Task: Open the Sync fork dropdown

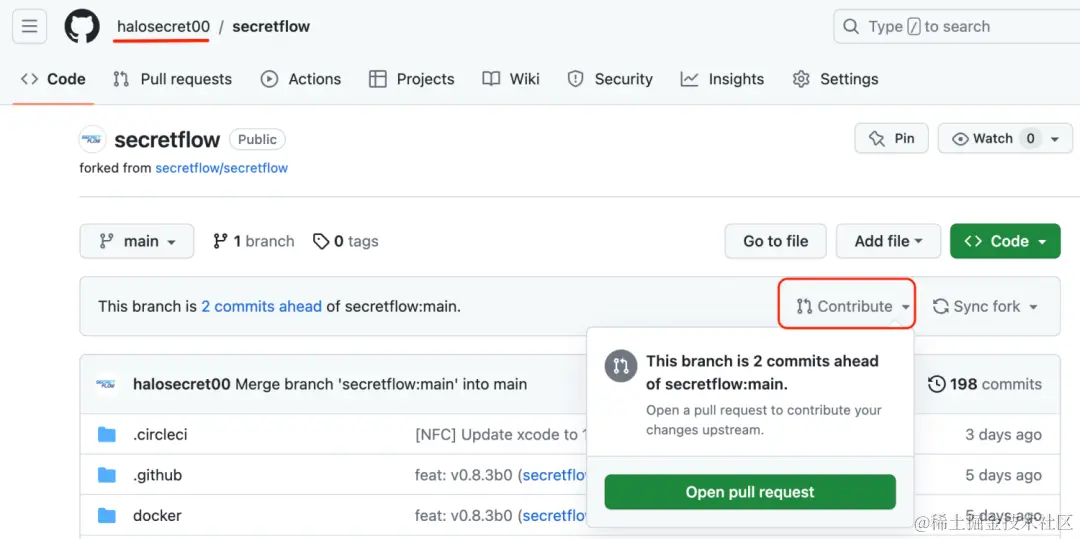Action: [x=984, y=306]
